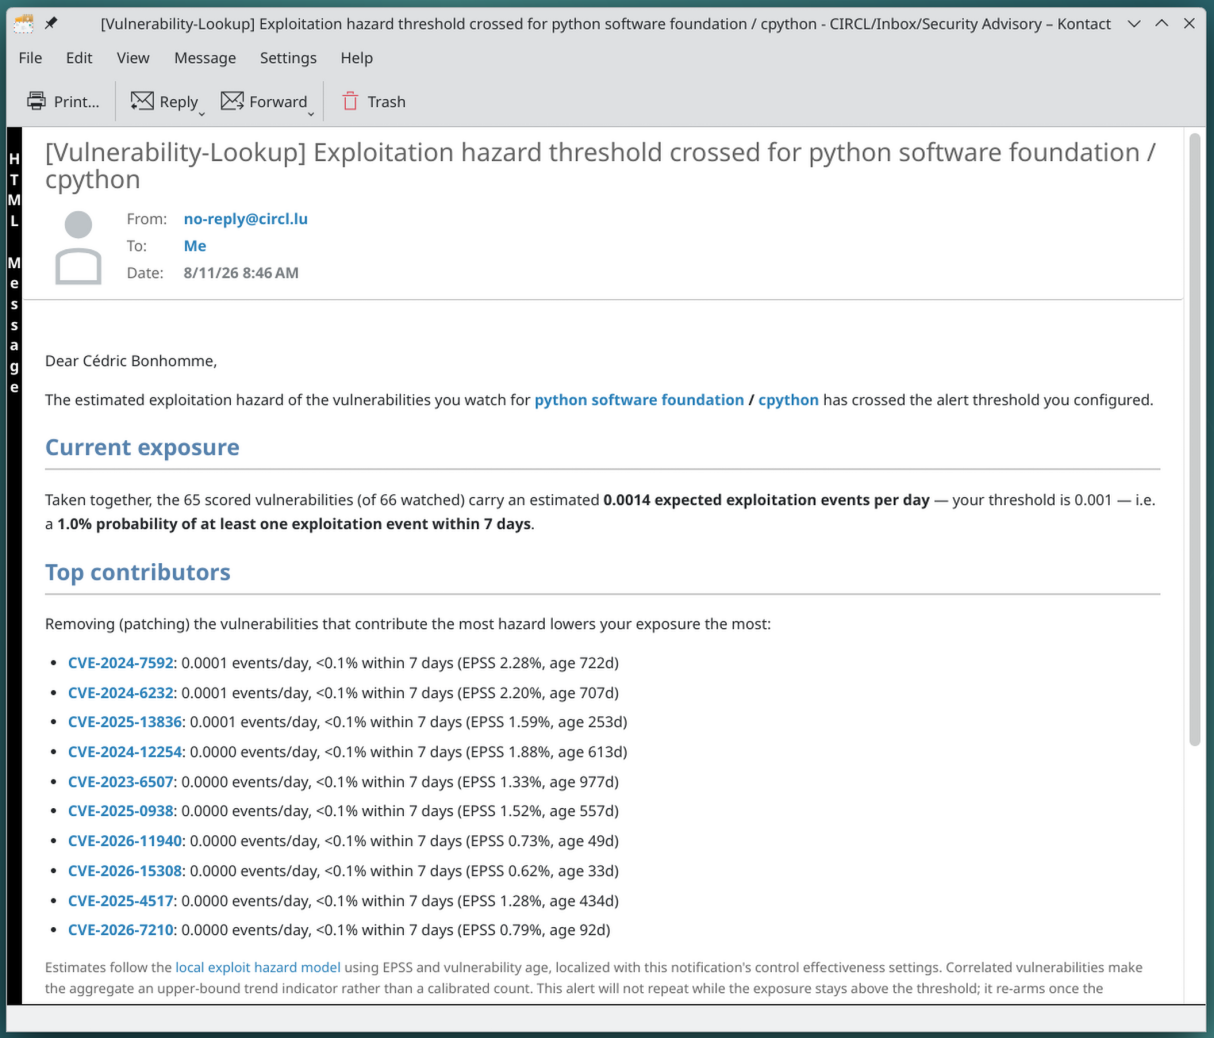1214x1038 pixels.
Task: Toggle the pin icon in title bar
Action: coord(51,23)
